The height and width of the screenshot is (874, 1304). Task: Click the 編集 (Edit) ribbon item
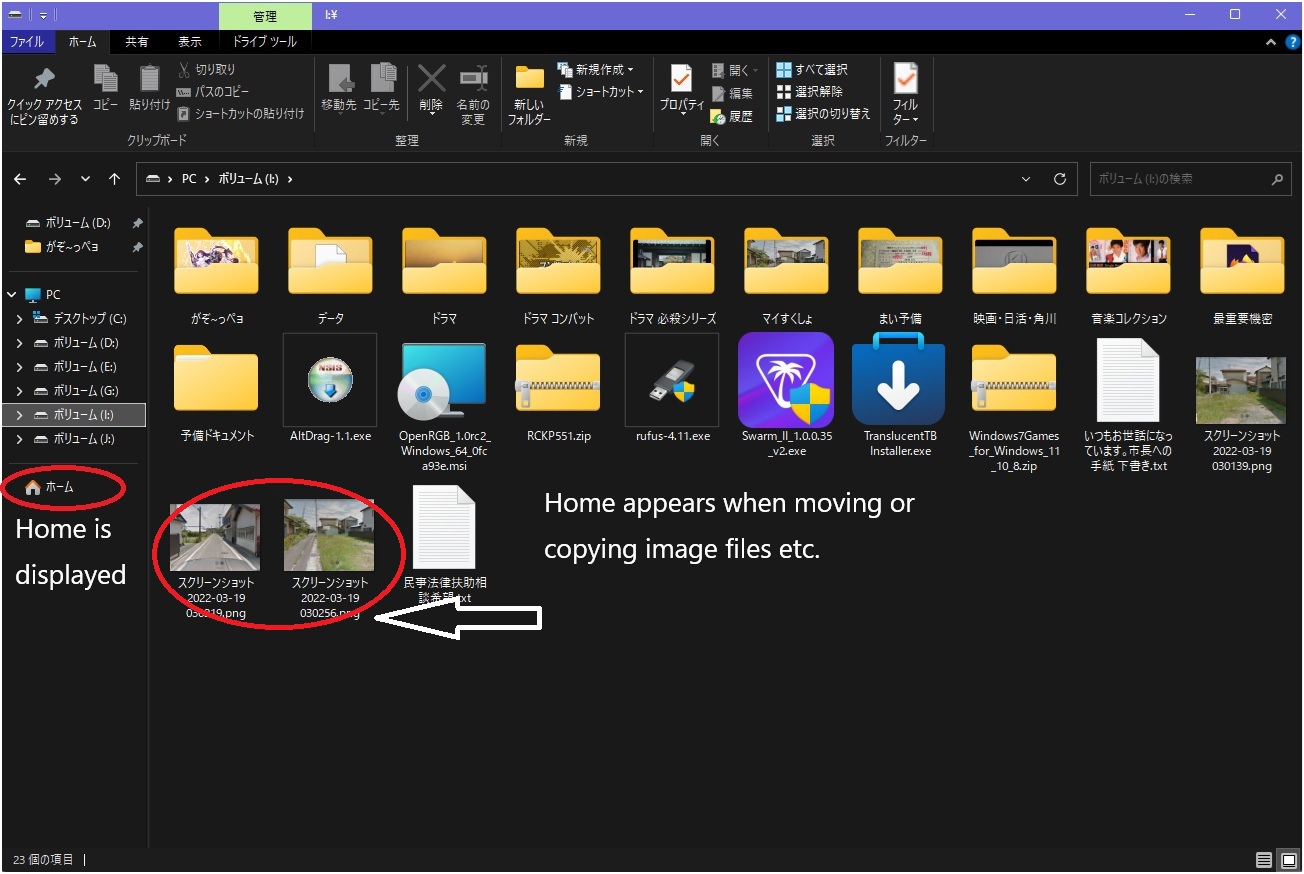[x=732, y=93]
